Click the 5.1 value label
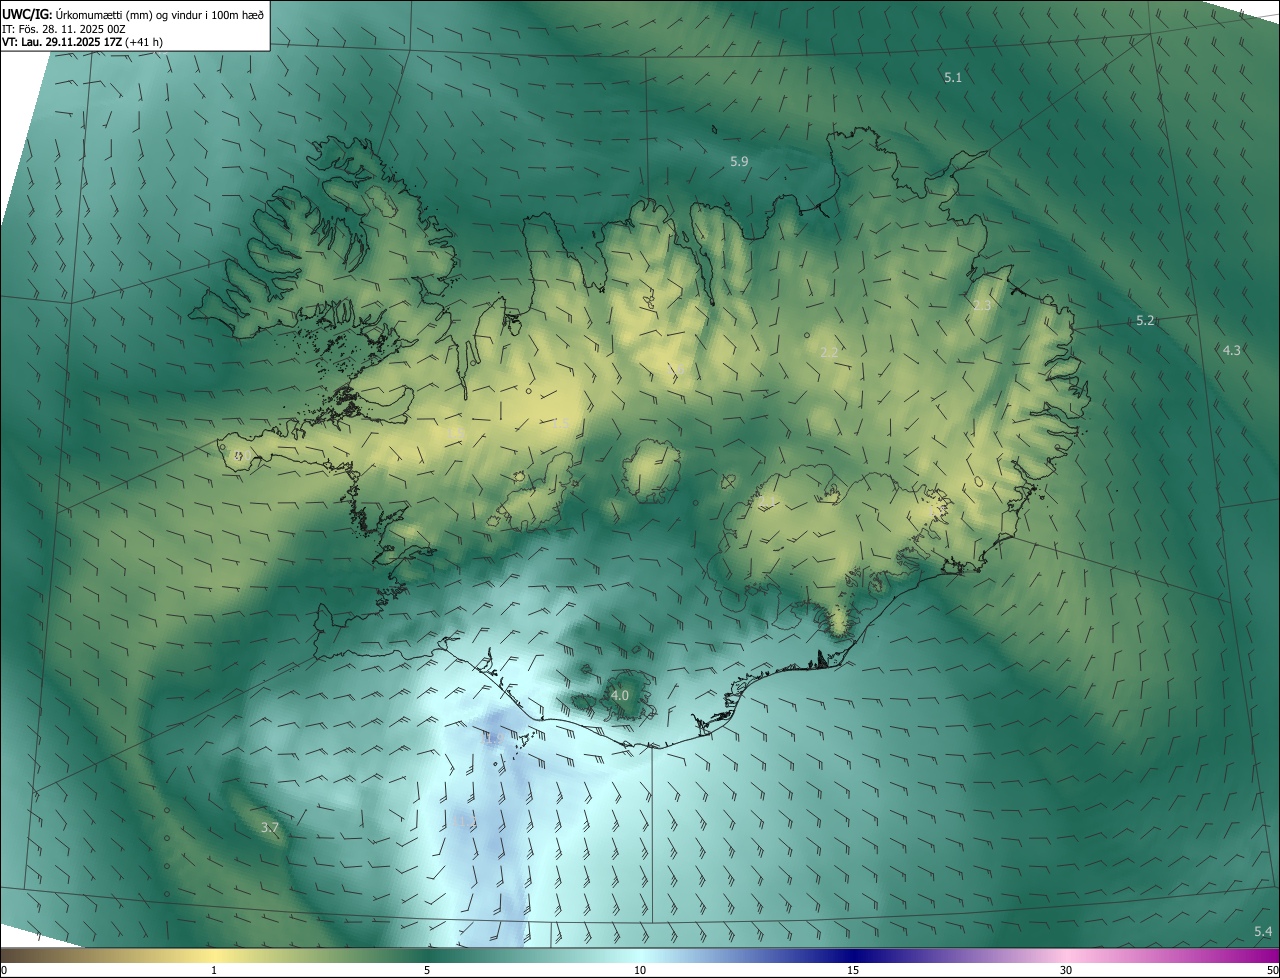The image size is (1280, 978). 953,77
